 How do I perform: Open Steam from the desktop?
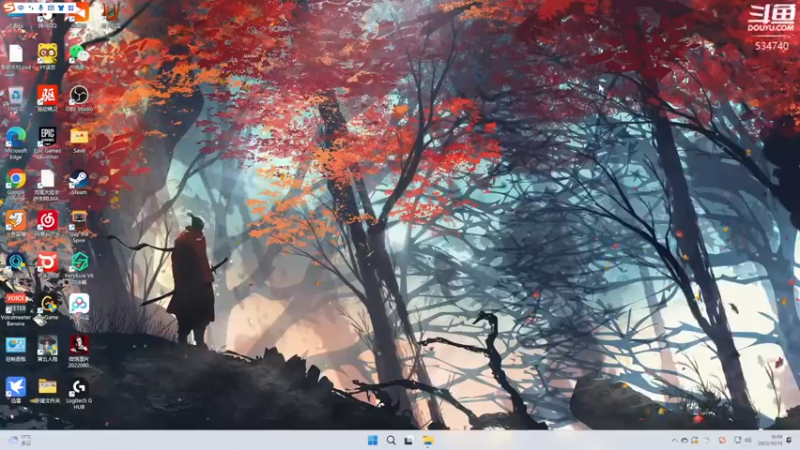coord(79,179)
